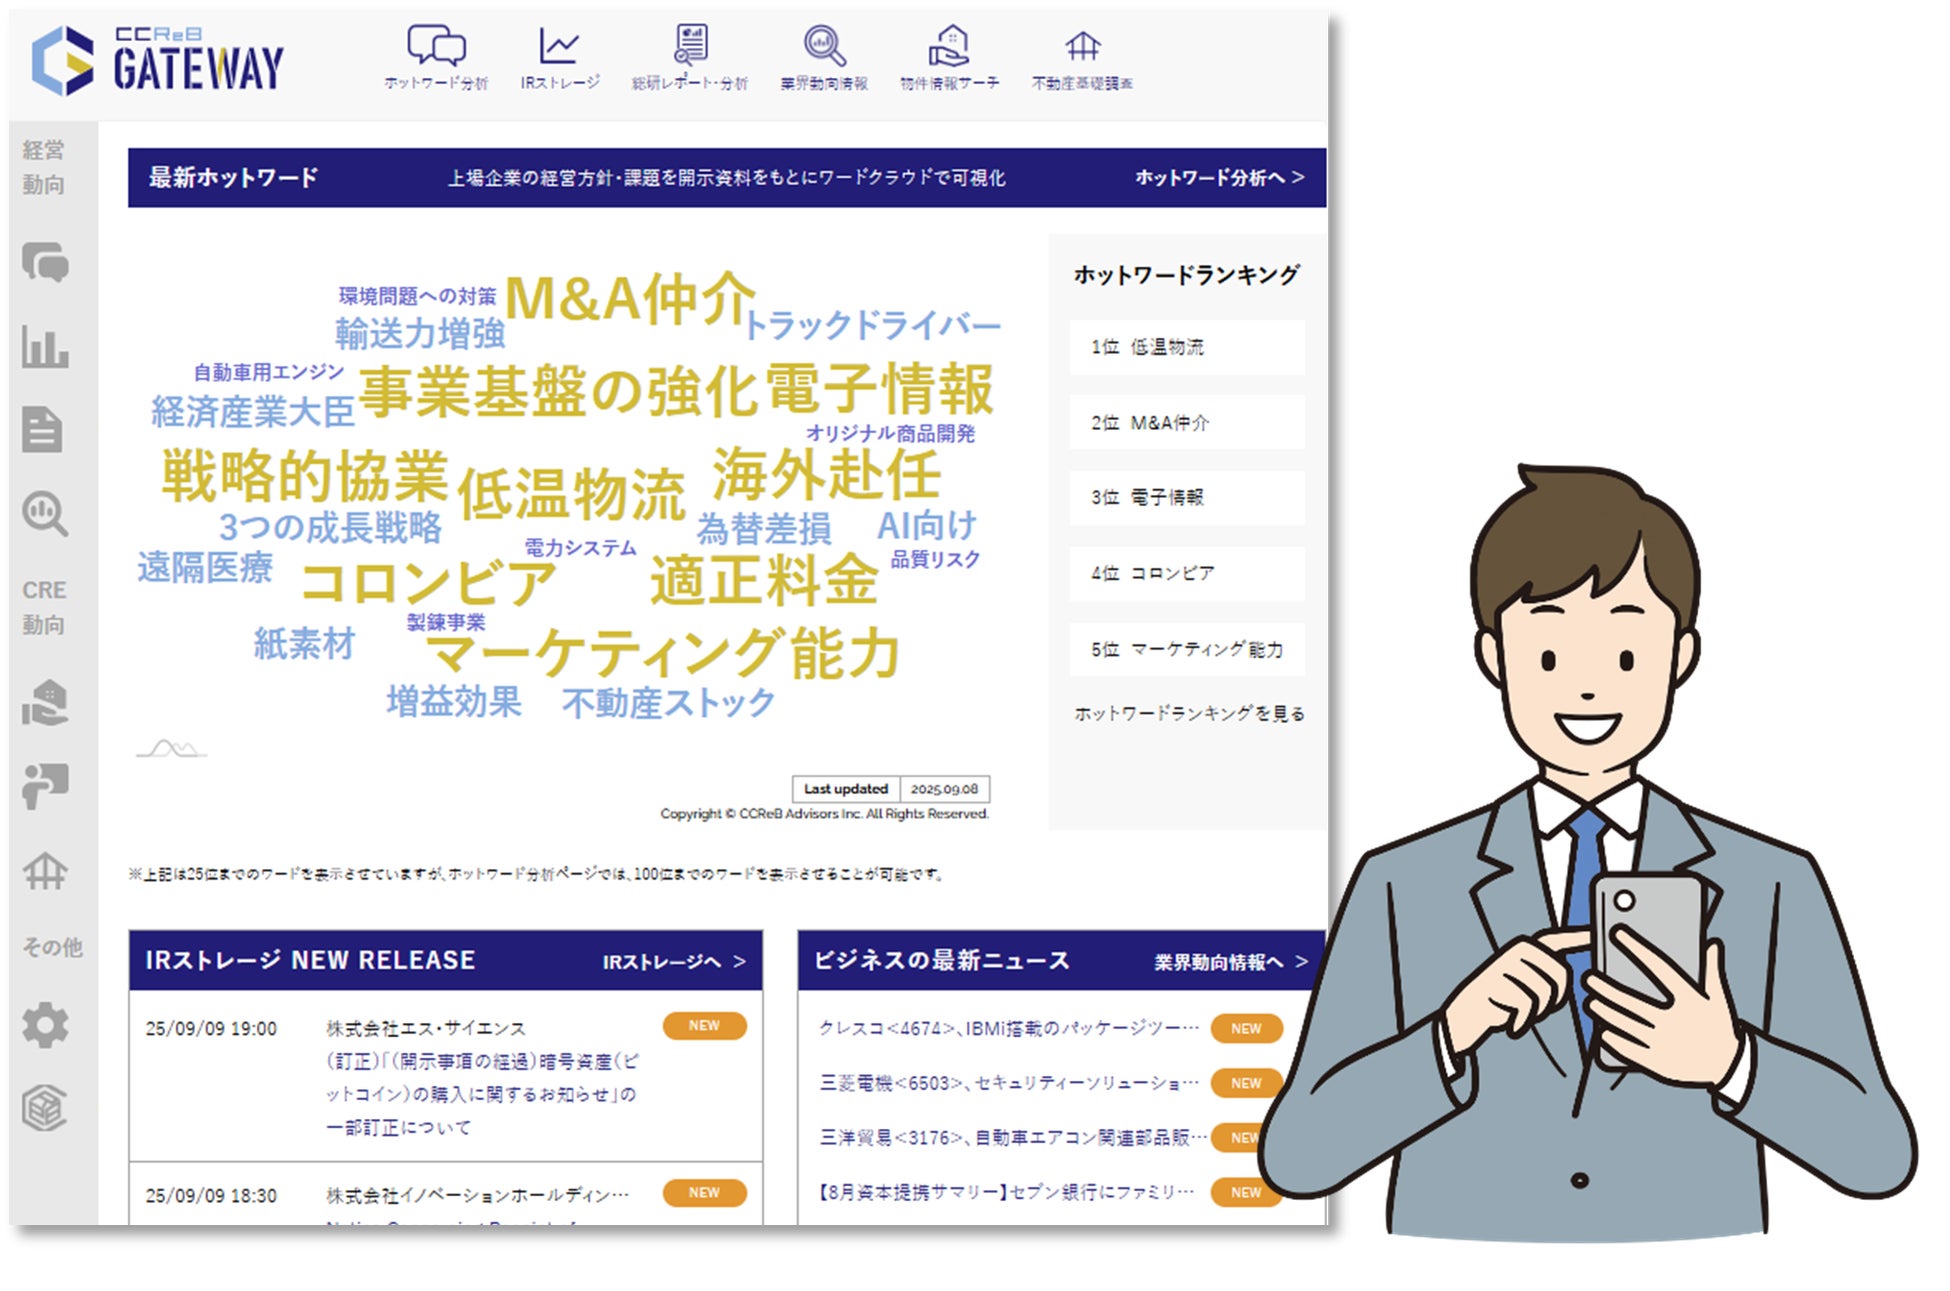Open 総研レポート・分析 document icon in header

click(x=690, y=46)
